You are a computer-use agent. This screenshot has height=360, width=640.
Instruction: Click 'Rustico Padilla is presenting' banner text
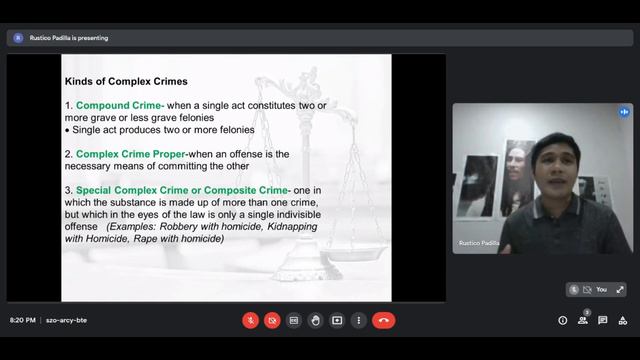69,38
